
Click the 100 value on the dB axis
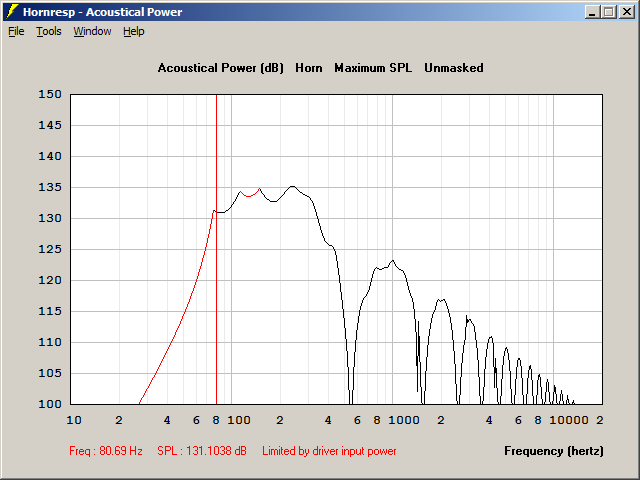[50, 404]
